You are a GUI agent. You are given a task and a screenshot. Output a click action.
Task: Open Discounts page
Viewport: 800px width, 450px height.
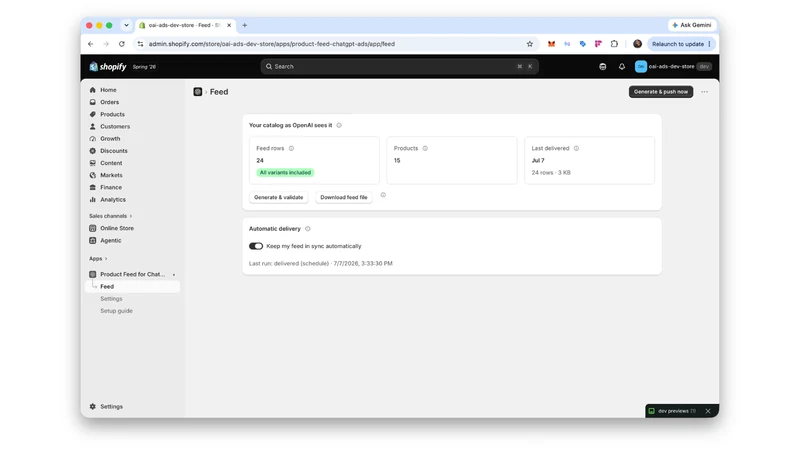coord(114,151)
